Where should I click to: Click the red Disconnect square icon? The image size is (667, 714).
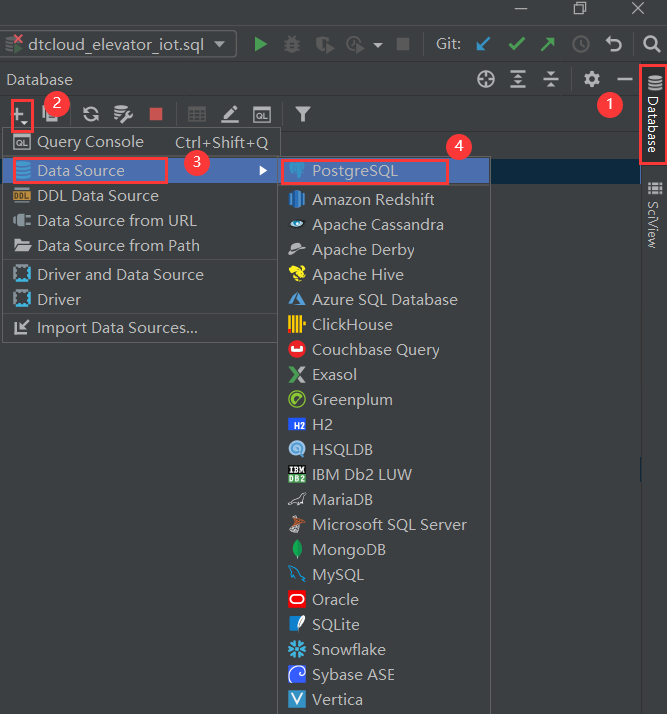tap(156, 114)
